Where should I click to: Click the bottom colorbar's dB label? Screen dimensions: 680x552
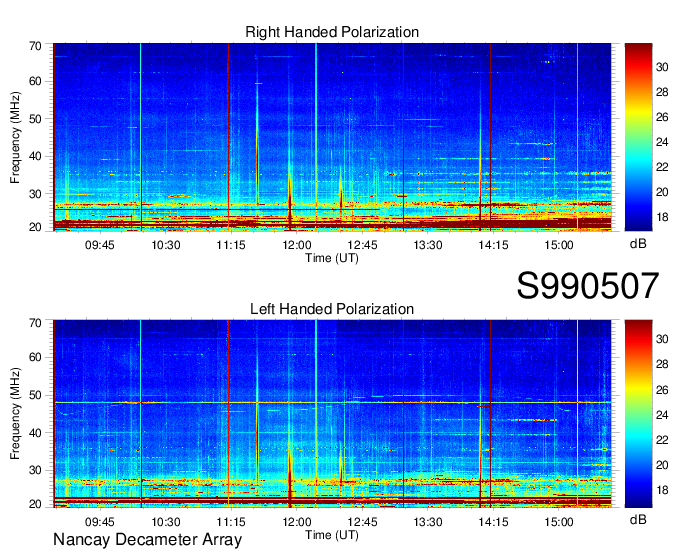(638, 519)
